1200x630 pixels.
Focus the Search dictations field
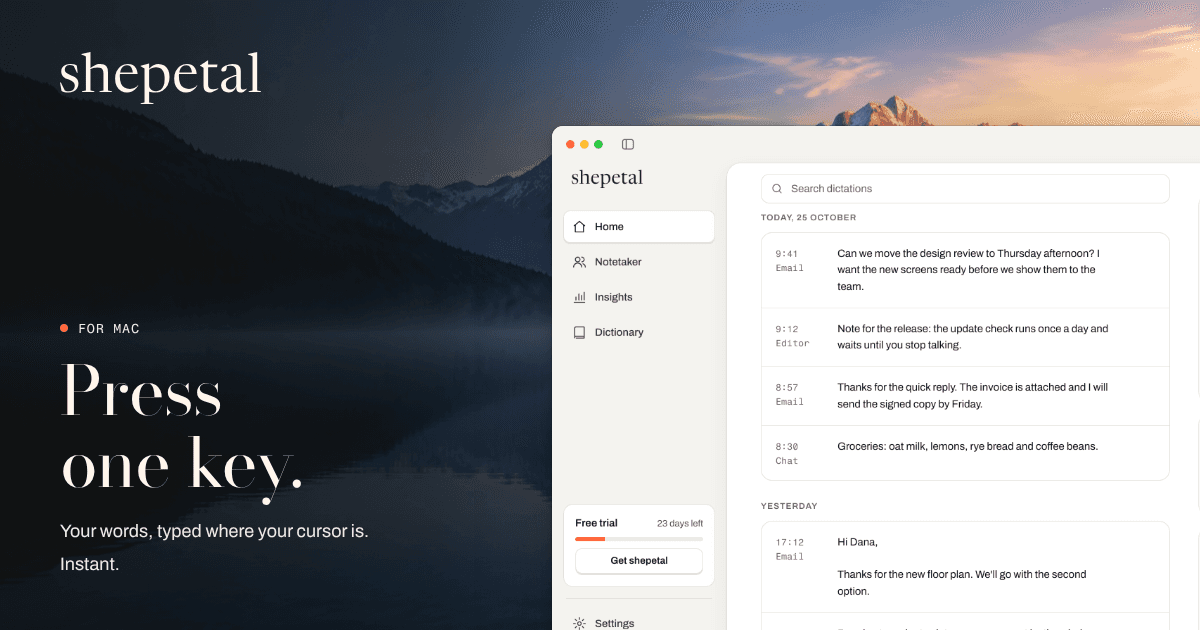965,188
